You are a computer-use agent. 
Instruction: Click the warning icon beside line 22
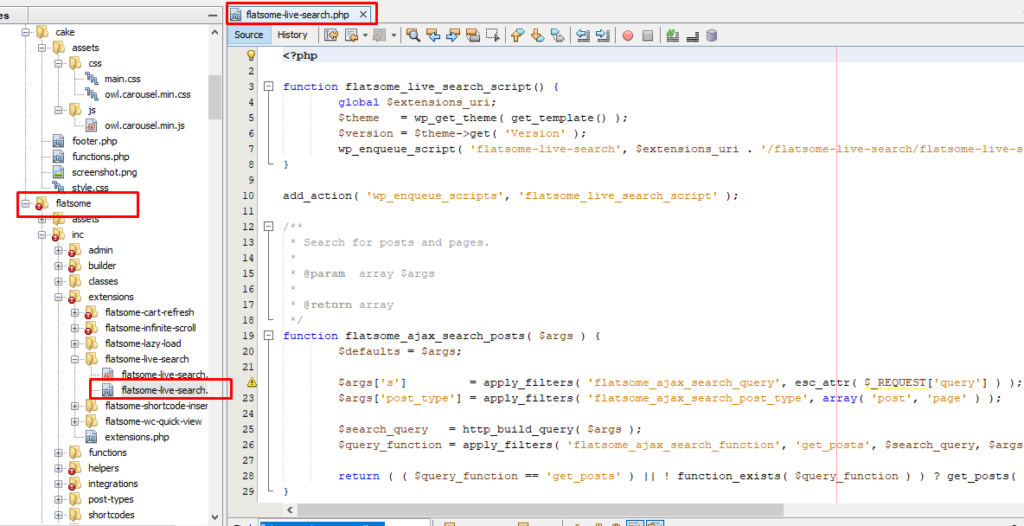pyautogui.click(x=251, y=383)
